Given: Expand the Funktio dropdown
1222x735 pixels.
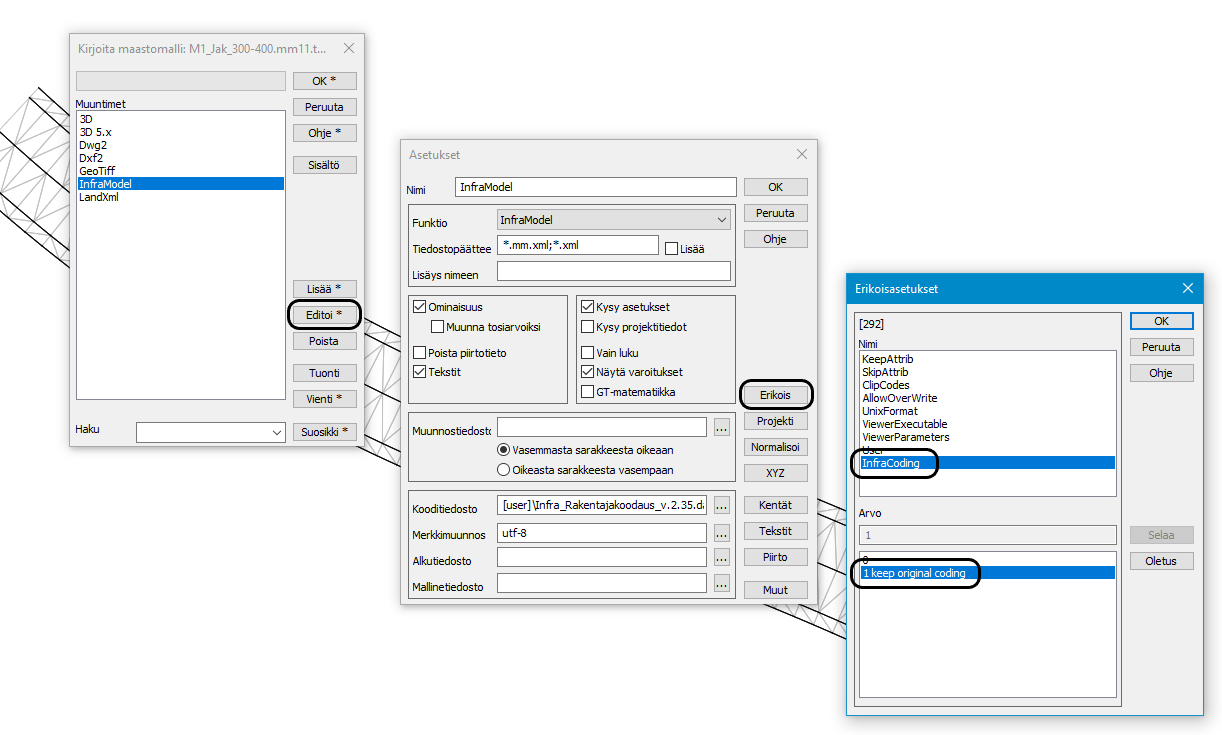Looking at the screenshot, I should 722,220.
